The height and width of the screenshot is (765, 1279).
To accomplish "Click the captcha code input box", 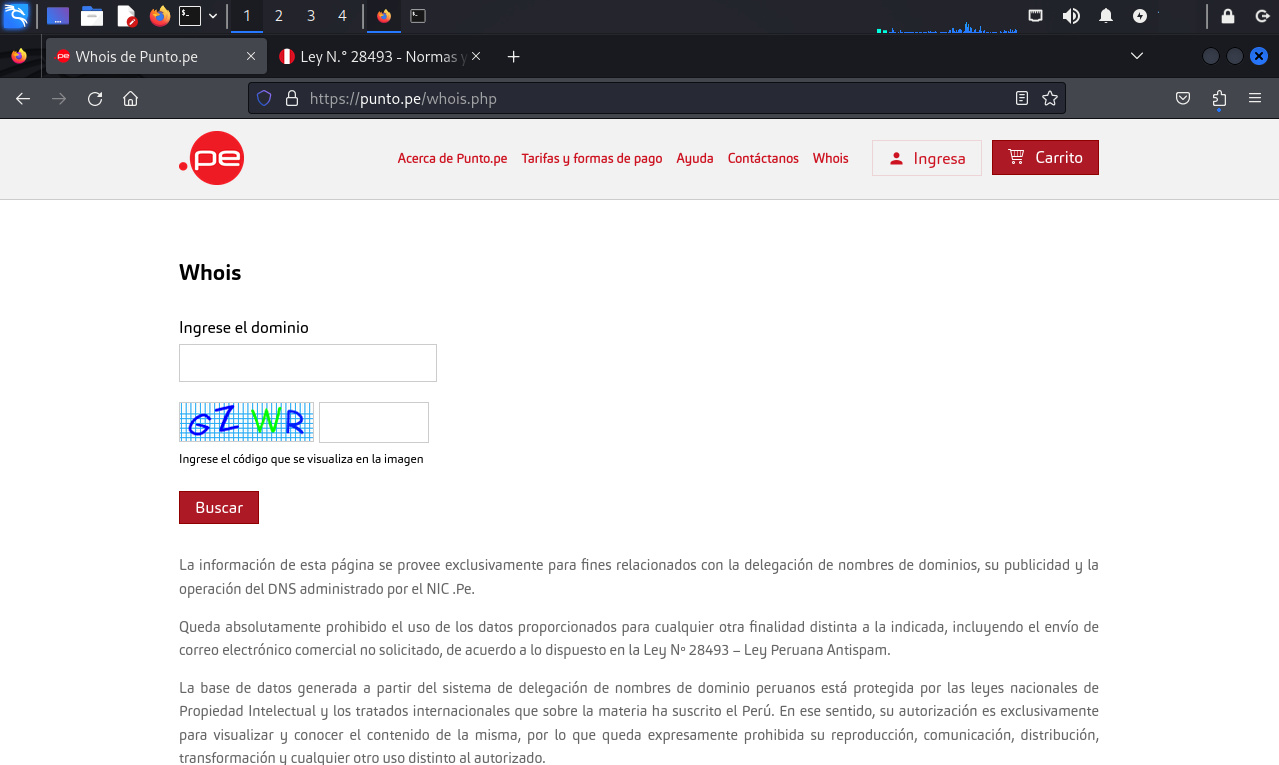I will coord(374,422).
